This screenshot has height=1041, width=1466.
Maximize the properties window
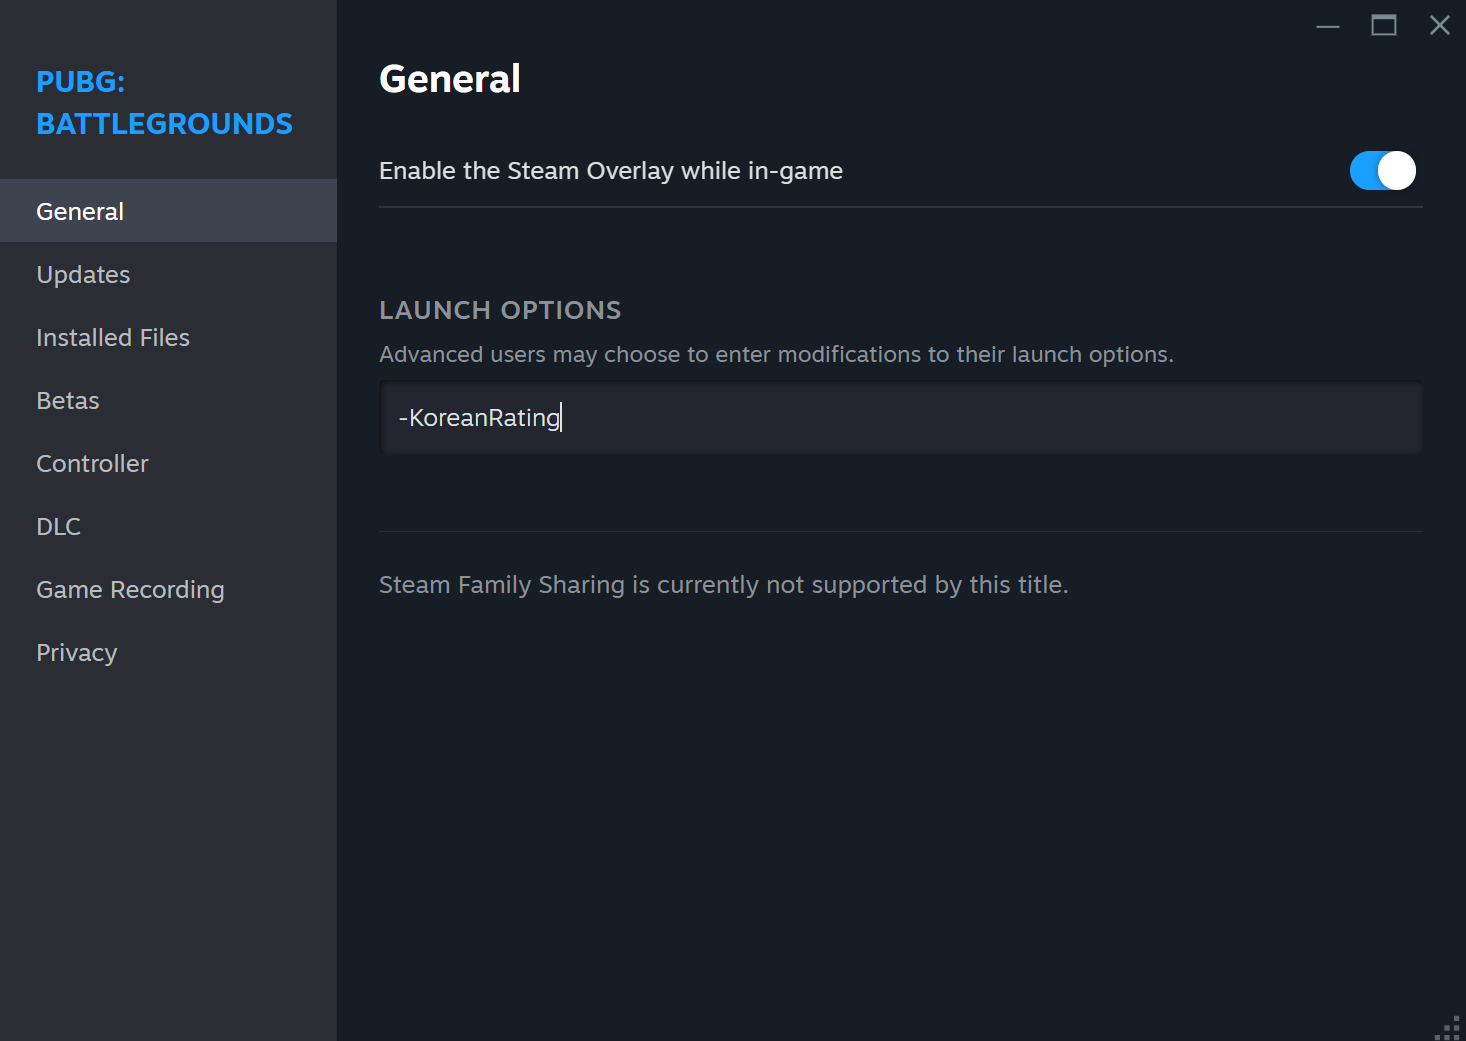coord(1384,26)
